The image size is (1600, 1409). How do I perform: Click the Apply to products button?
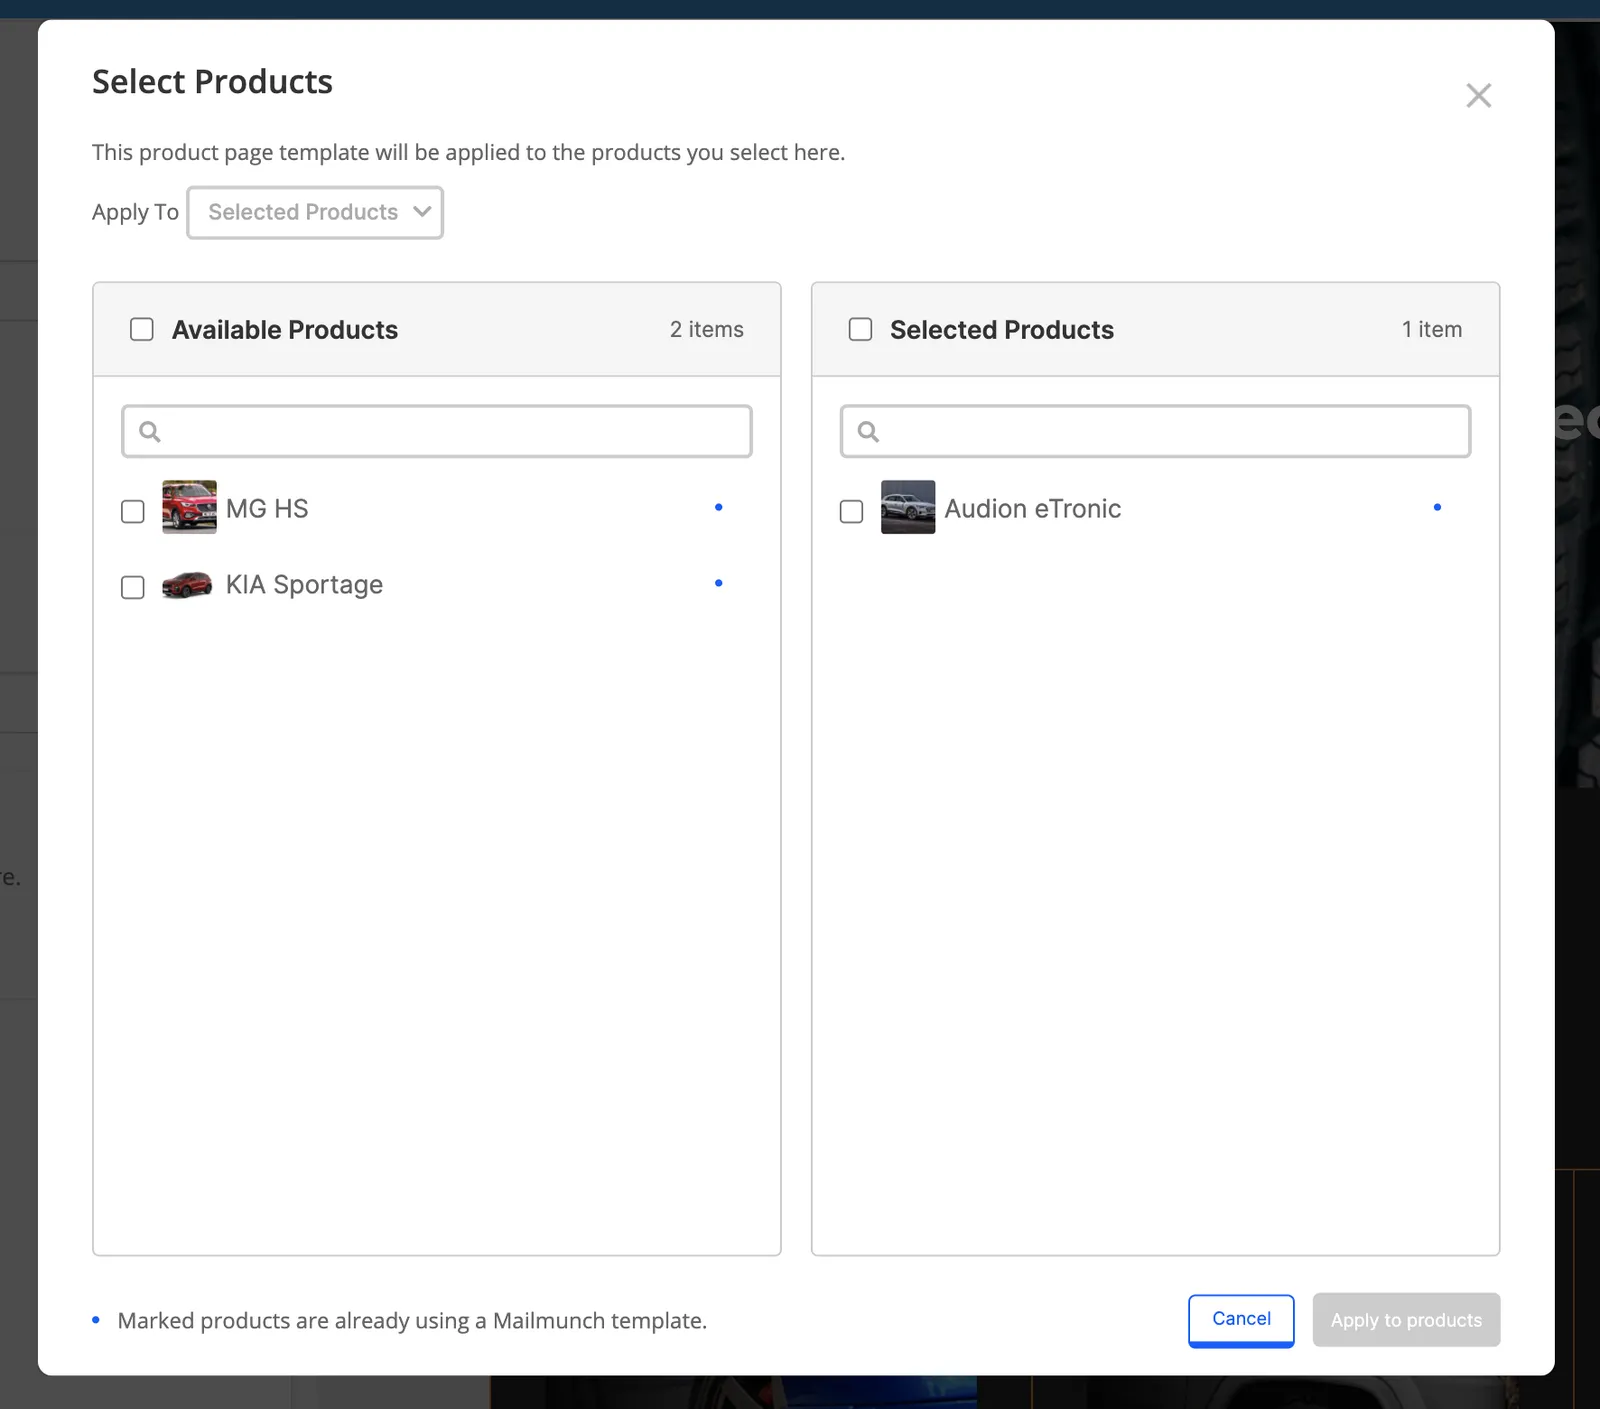[1406, 1320]
